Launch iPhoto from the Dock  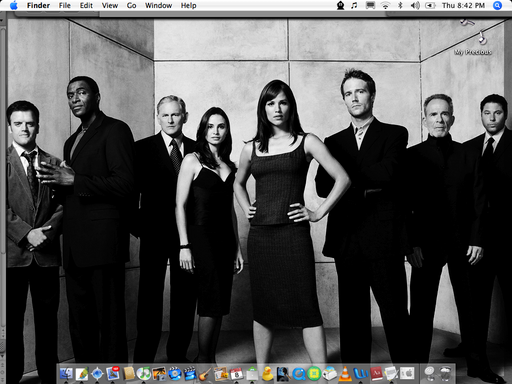[159, 373]
